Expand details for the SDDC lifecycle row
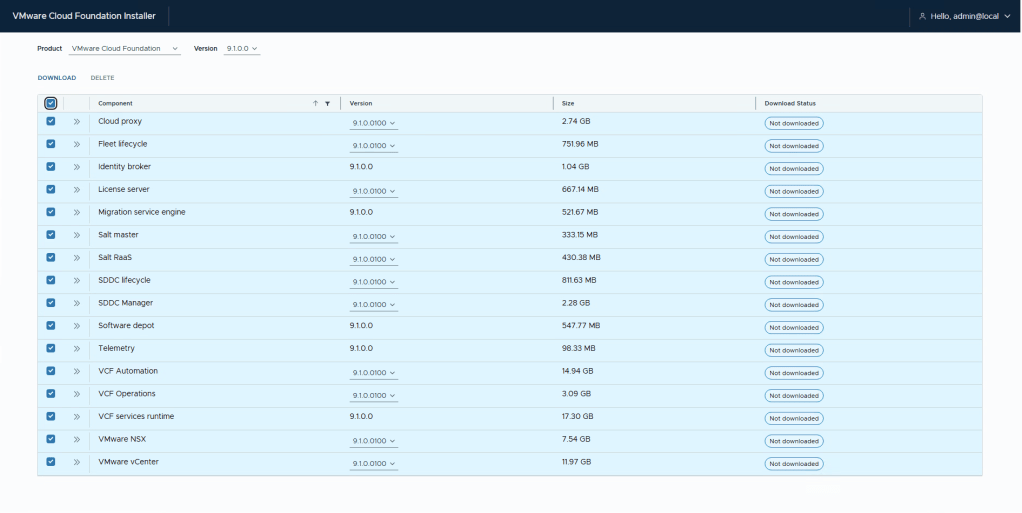Screen dimensions: 1022x513 click(76, 281)
